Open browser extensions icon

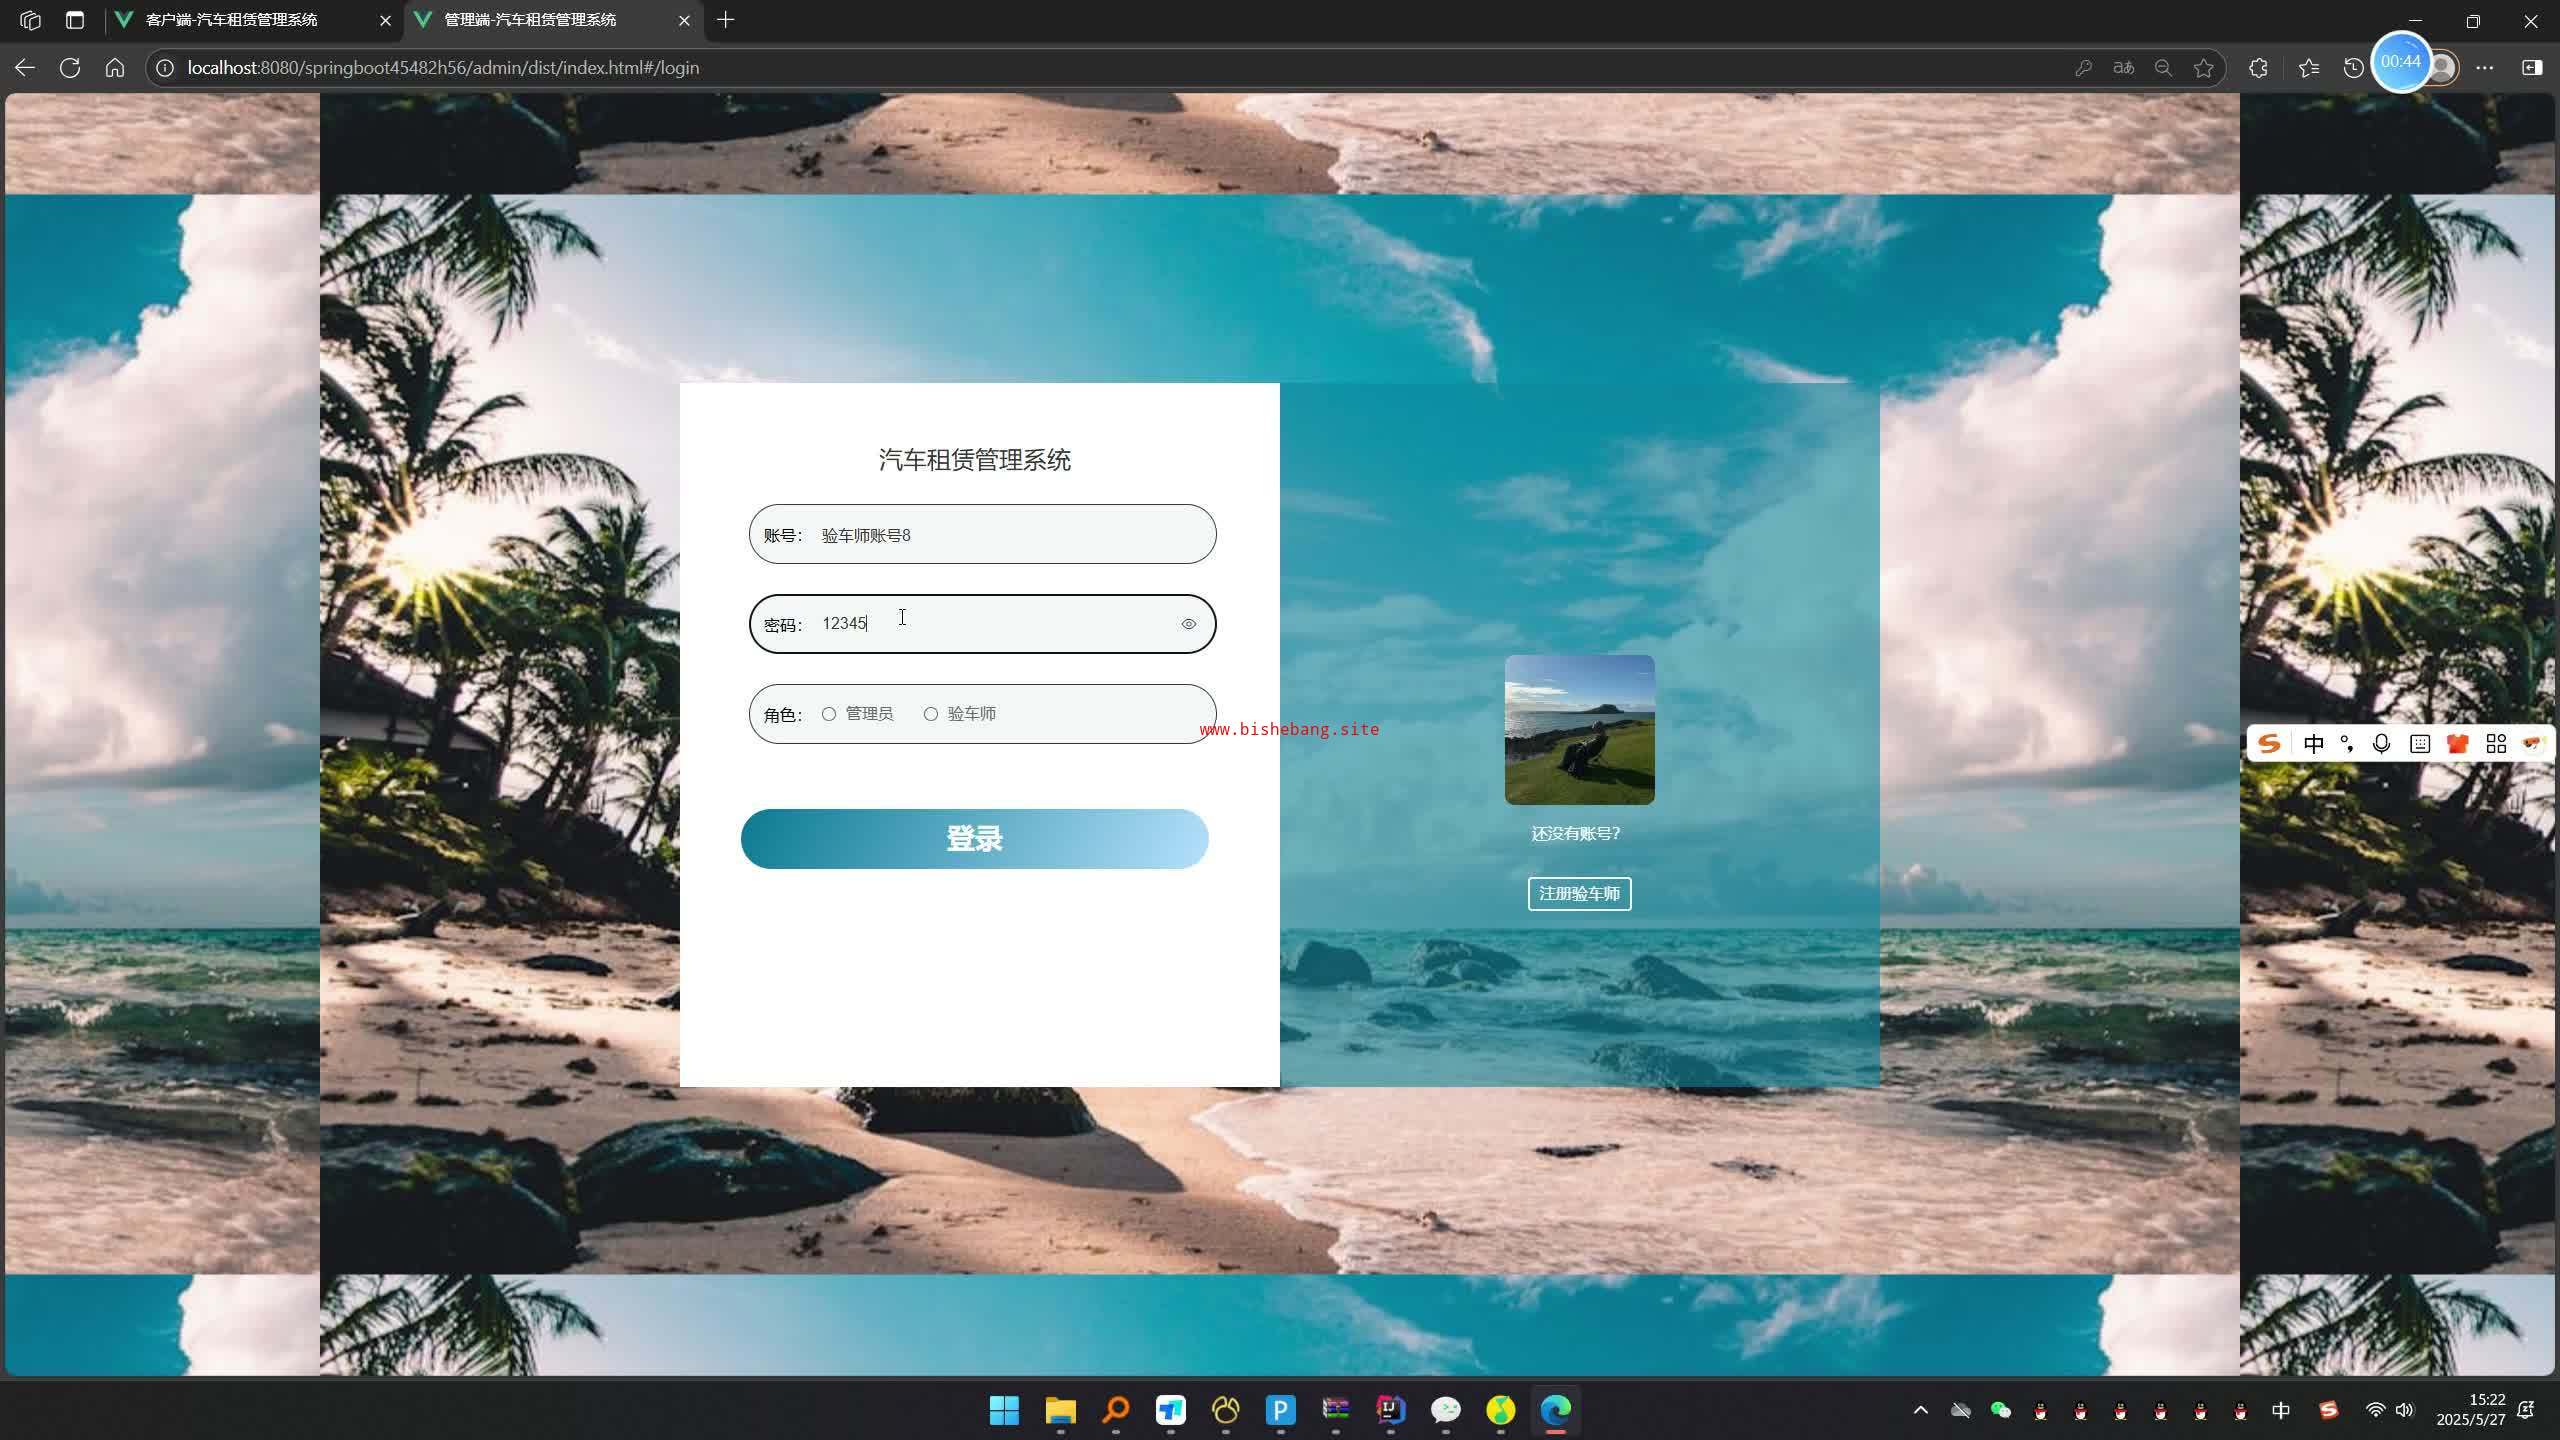(x=2258, y=68)
